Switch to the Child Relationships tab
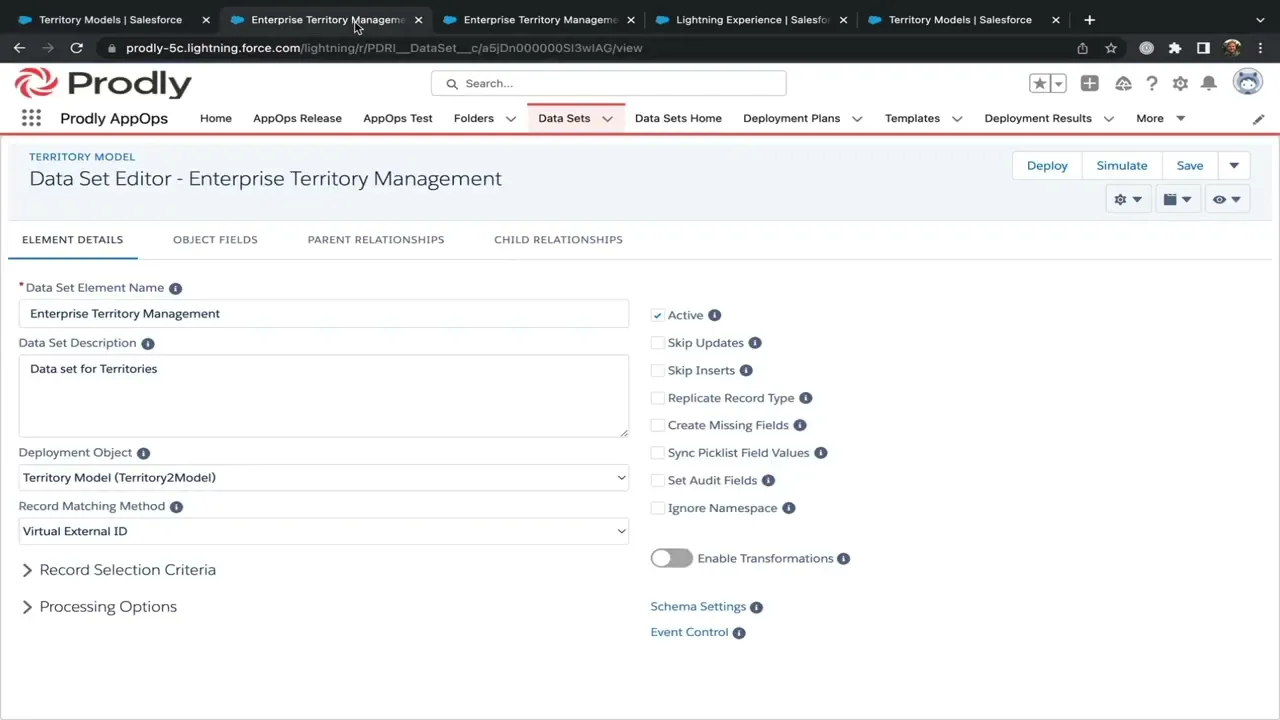1280x720 pixels. (558, 240)
